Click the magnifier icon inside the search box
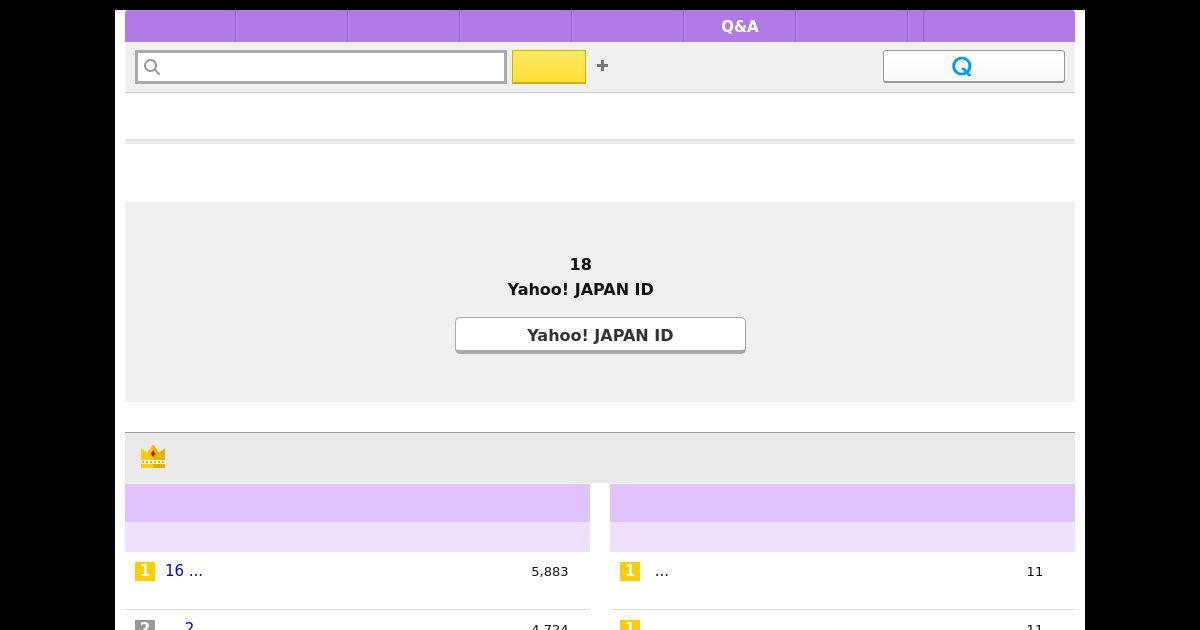This screenshot has width=1200, height=630. [152, 67]
